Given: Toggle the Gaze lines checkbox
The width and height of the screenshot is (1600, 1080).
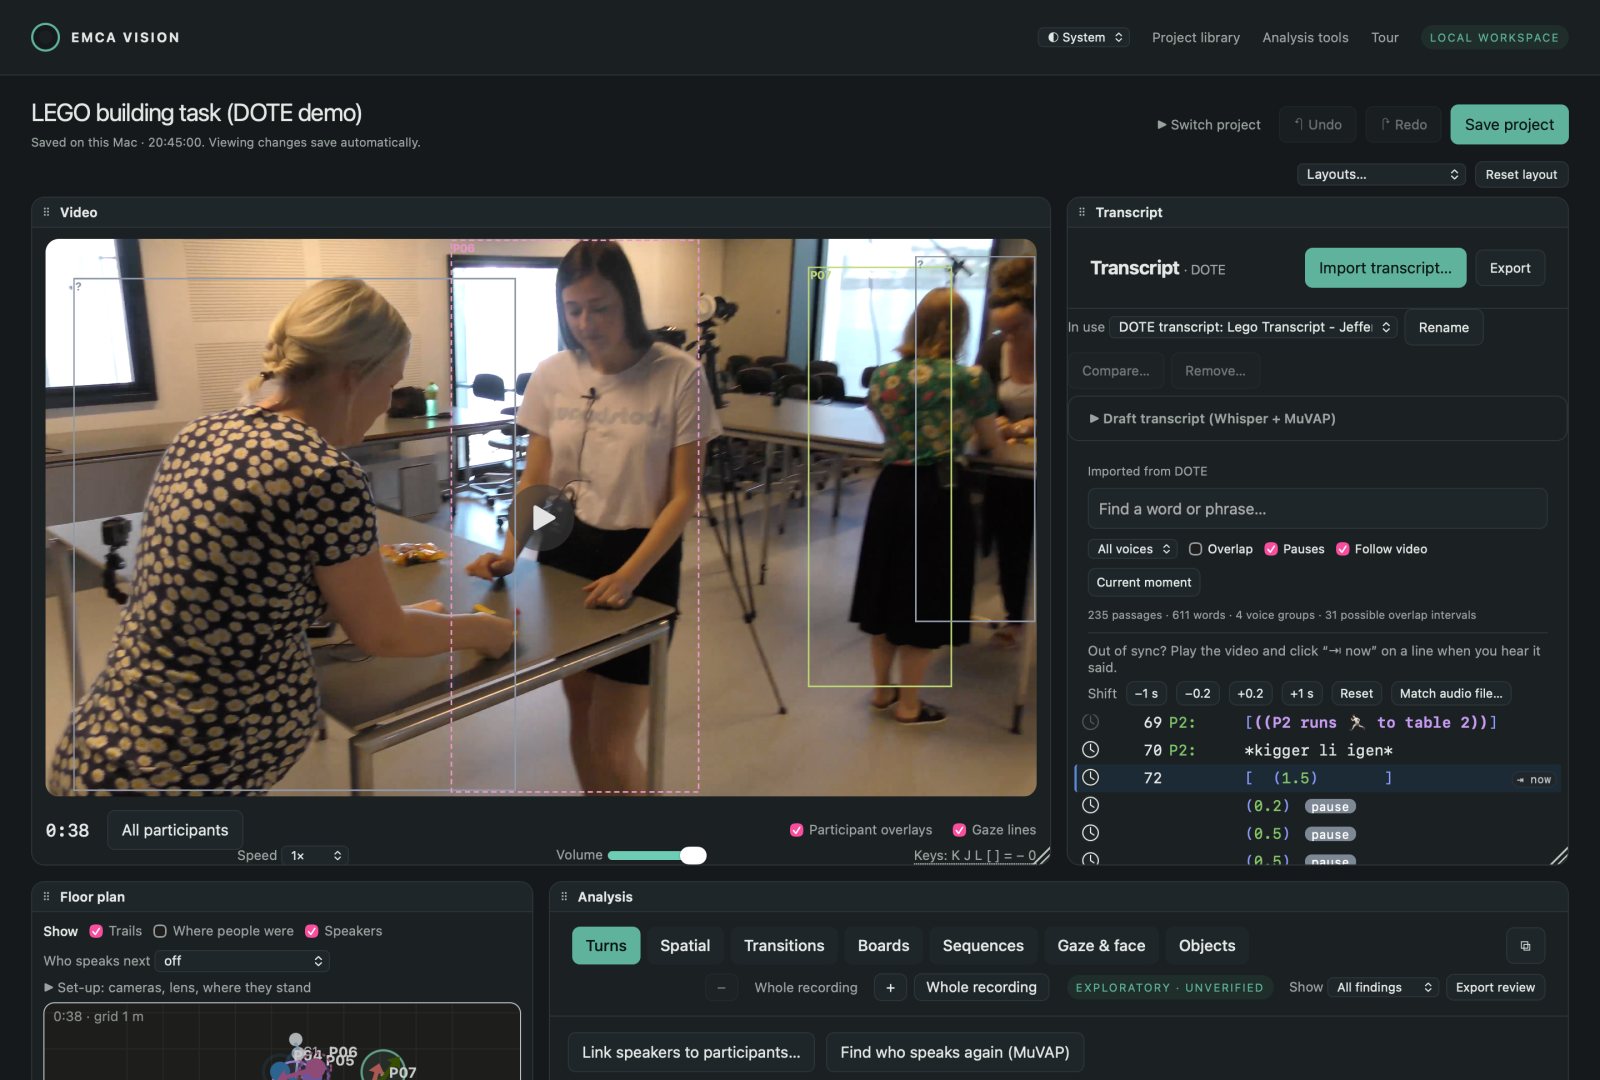Looking at the screenshot, I should (x=959, y=830).
